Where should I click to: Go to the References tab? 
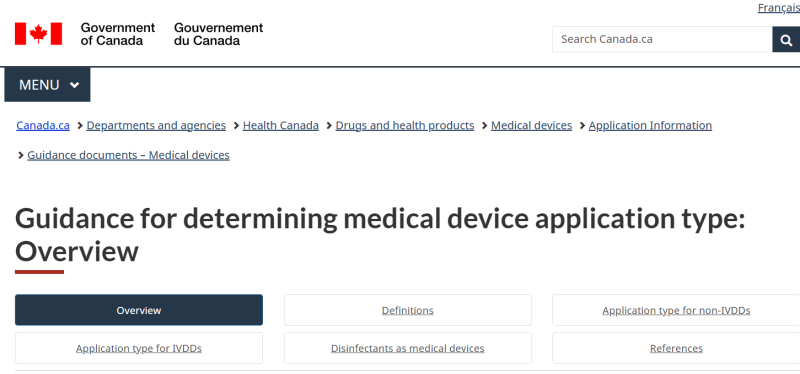676,348
